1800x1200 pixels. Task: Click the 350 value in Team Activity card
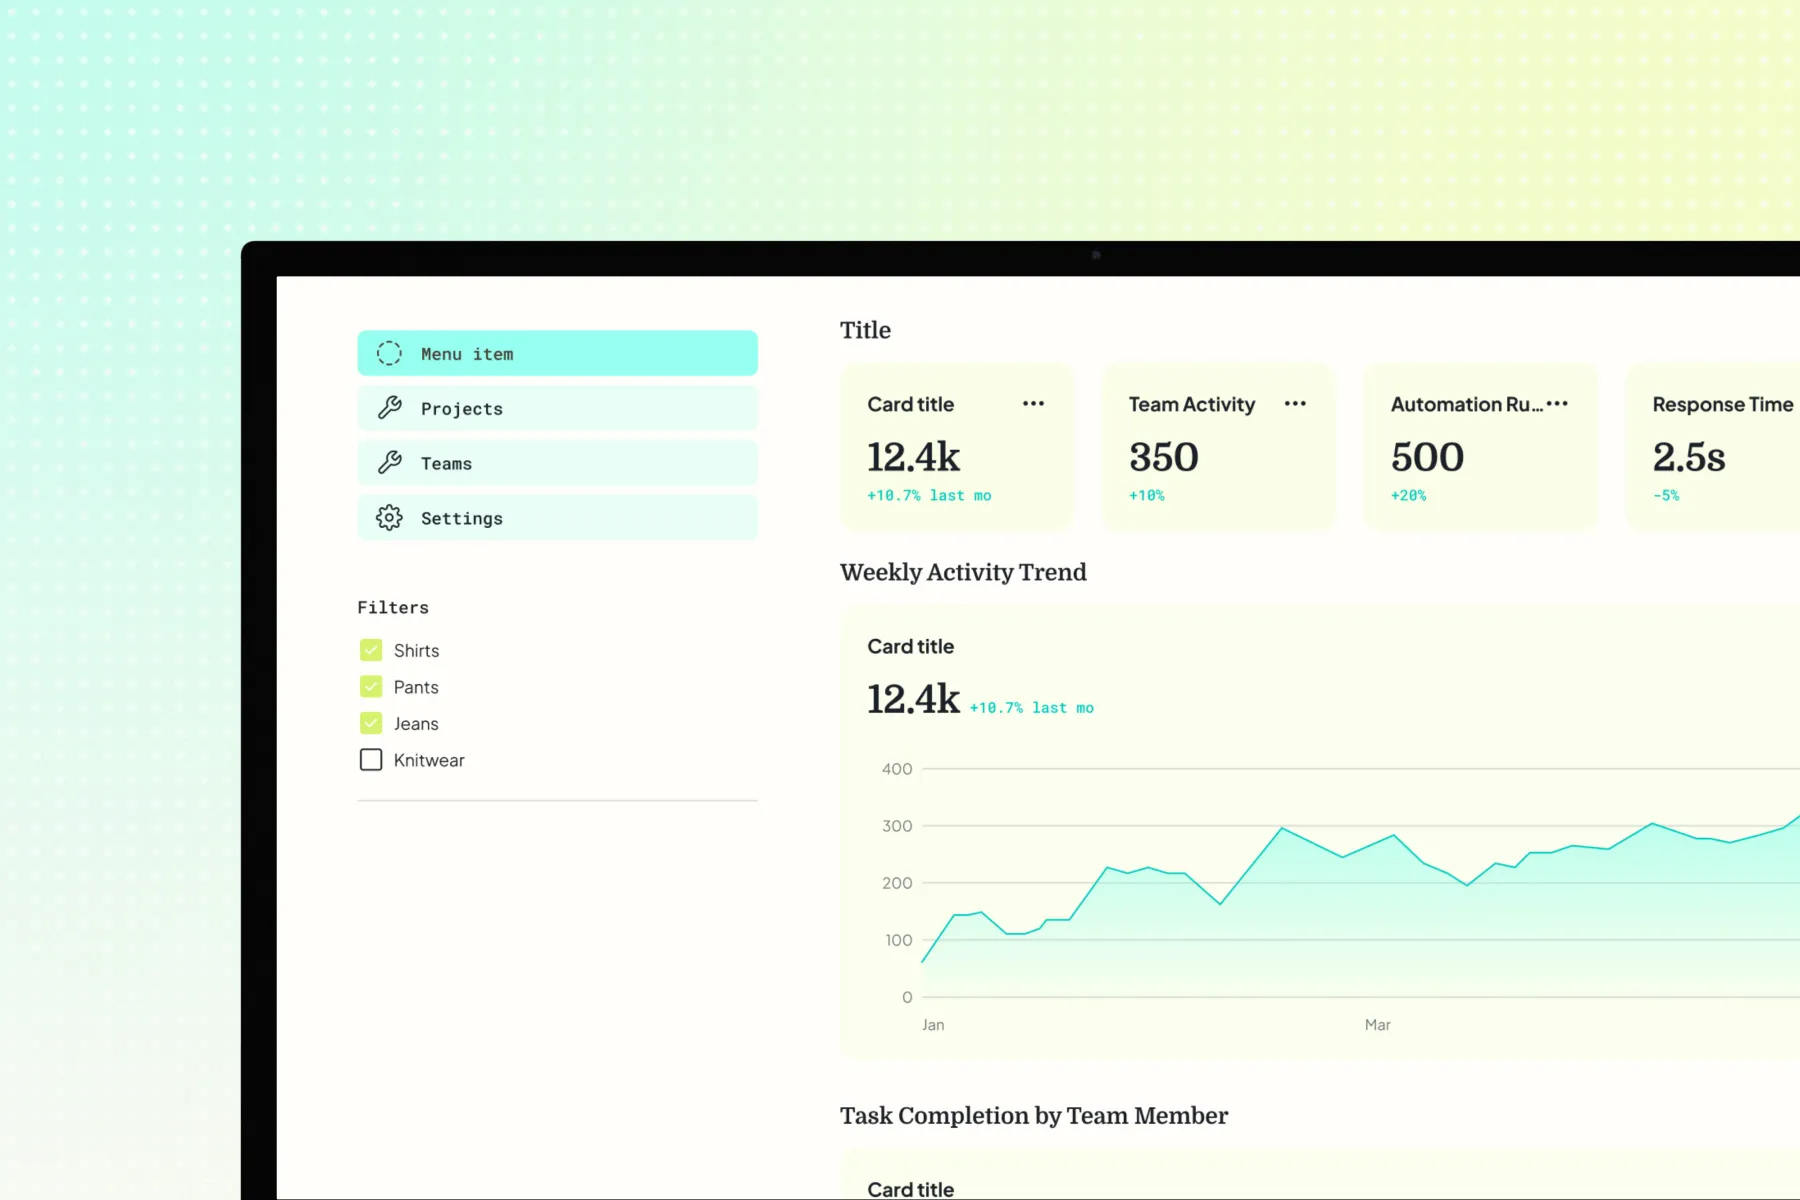click(x=1163, y=457)
